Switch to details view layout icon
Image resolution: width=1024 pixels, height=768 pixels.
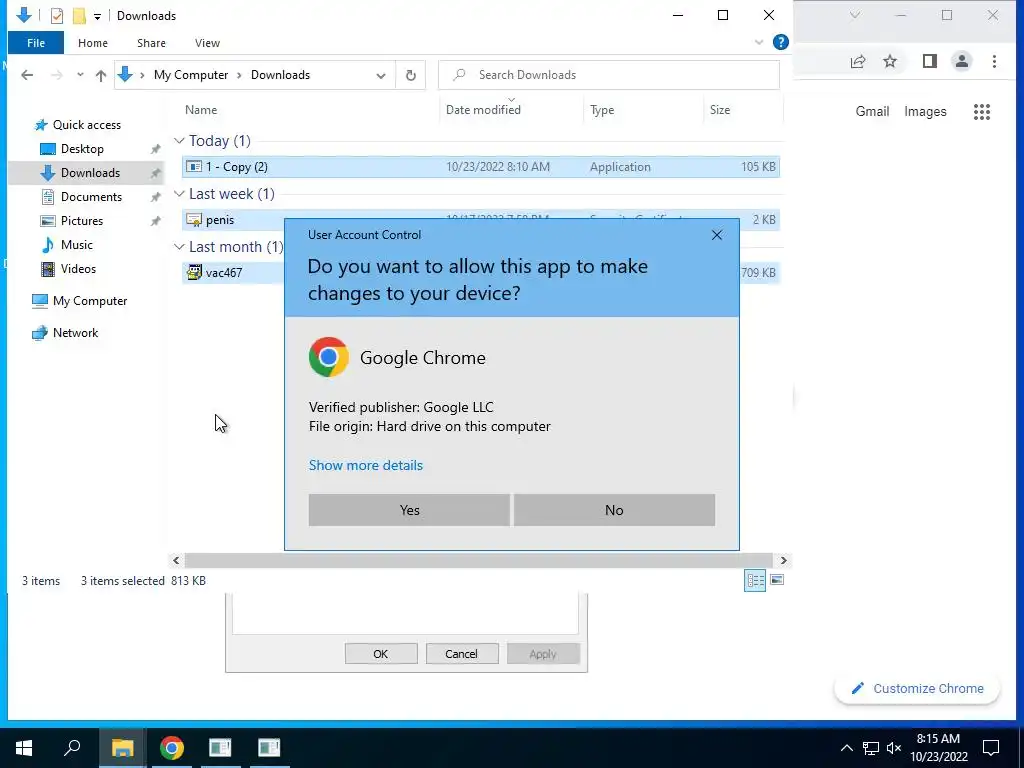(x=755, y=580)
